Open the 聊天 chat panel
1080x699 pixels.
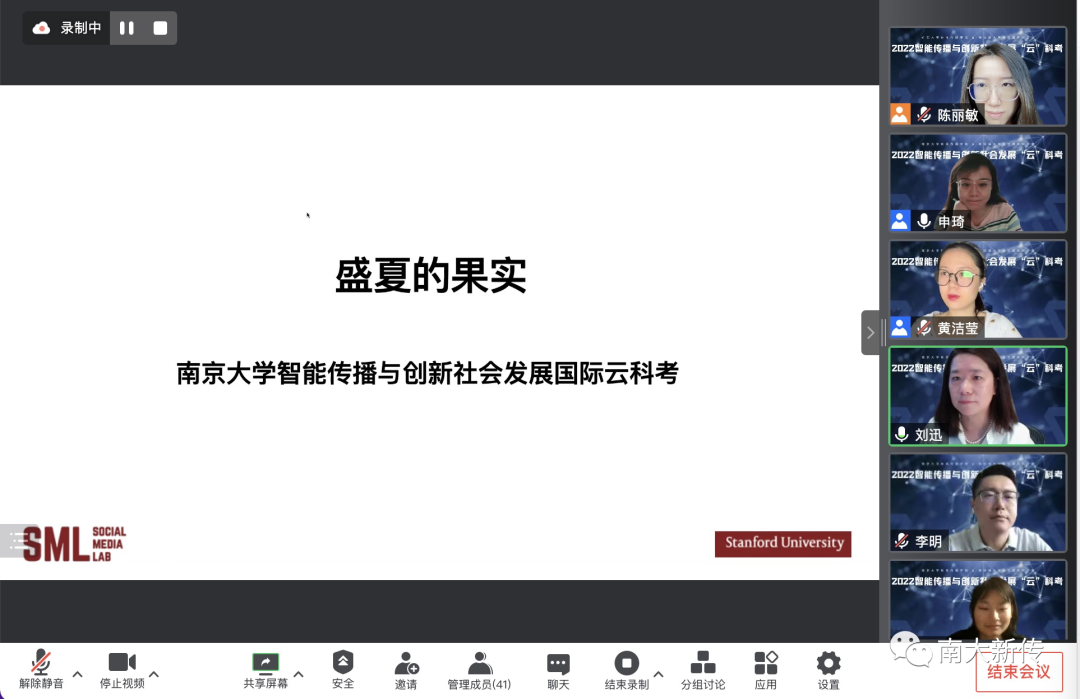point(557,670)
